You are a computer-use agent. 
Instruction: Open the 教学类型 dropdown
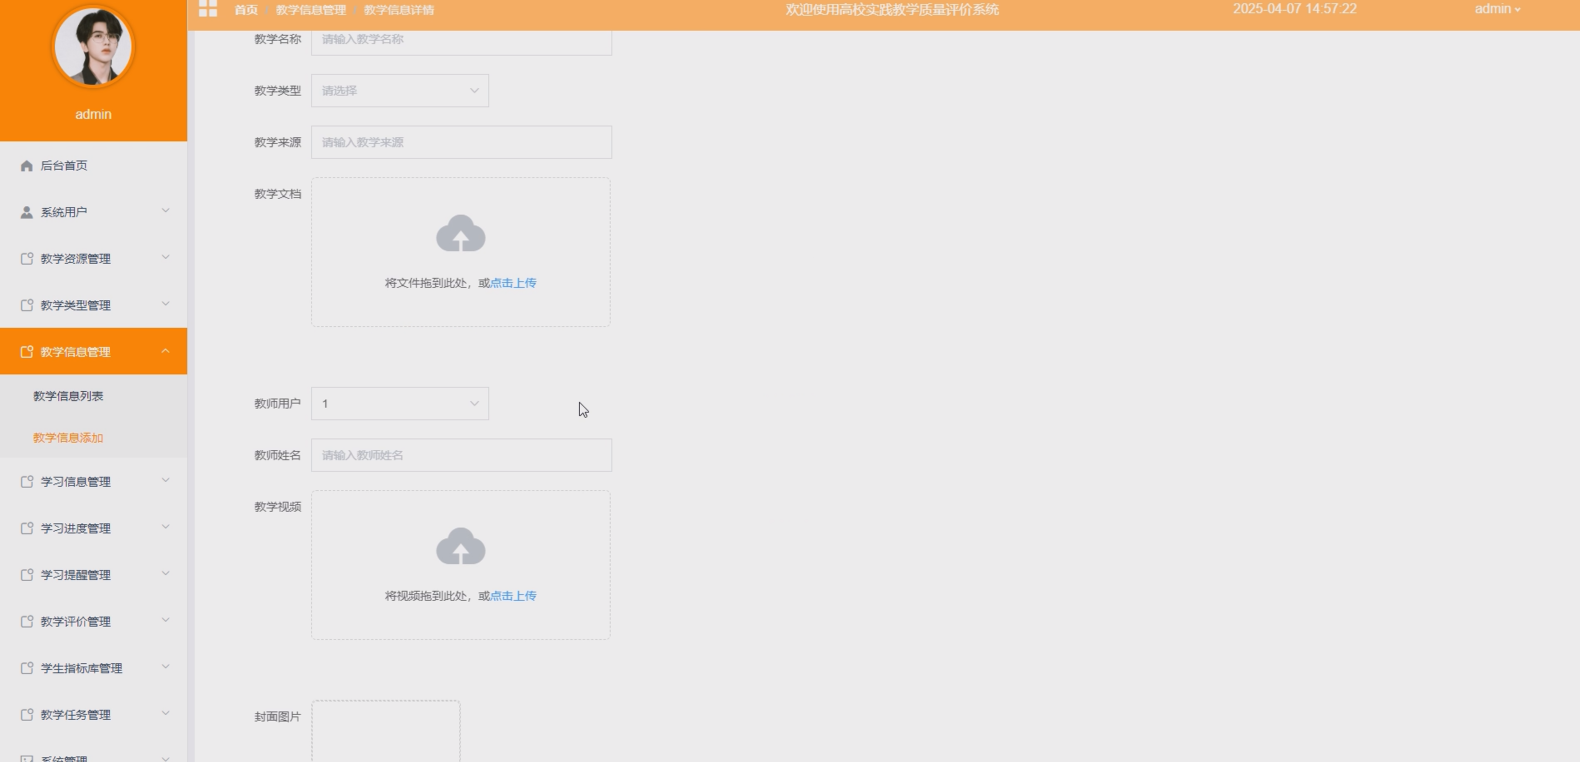tap(400, 91)
